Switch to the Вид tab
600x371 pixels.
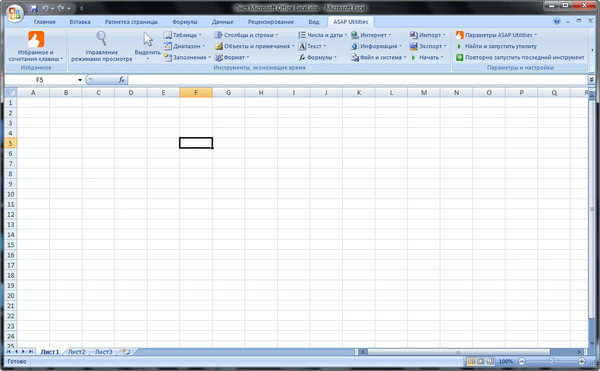(x=313, y=22)
